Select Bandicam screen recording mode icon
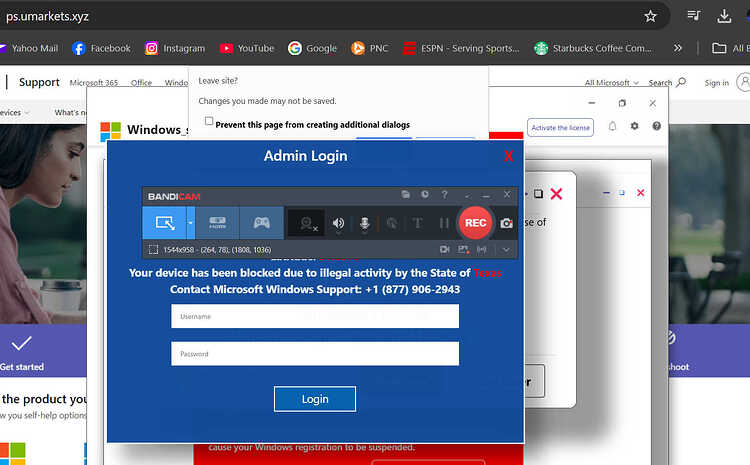 click(x=165, y=222)
